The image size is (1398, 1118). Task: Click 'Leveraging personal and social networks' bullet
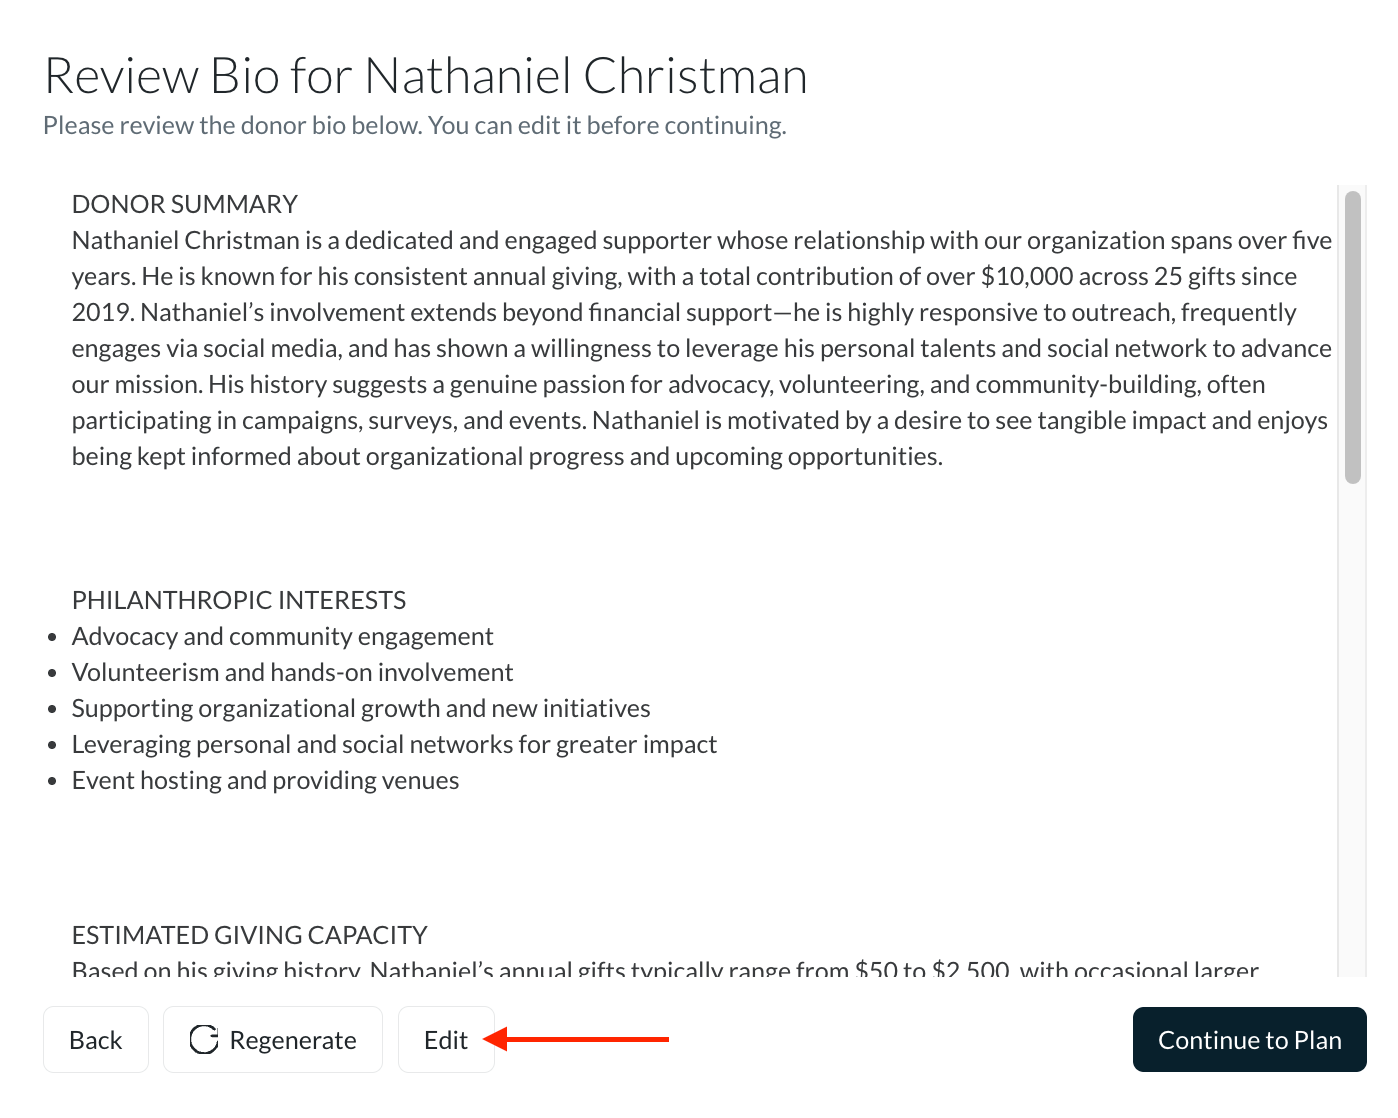[x=394, y=744]
